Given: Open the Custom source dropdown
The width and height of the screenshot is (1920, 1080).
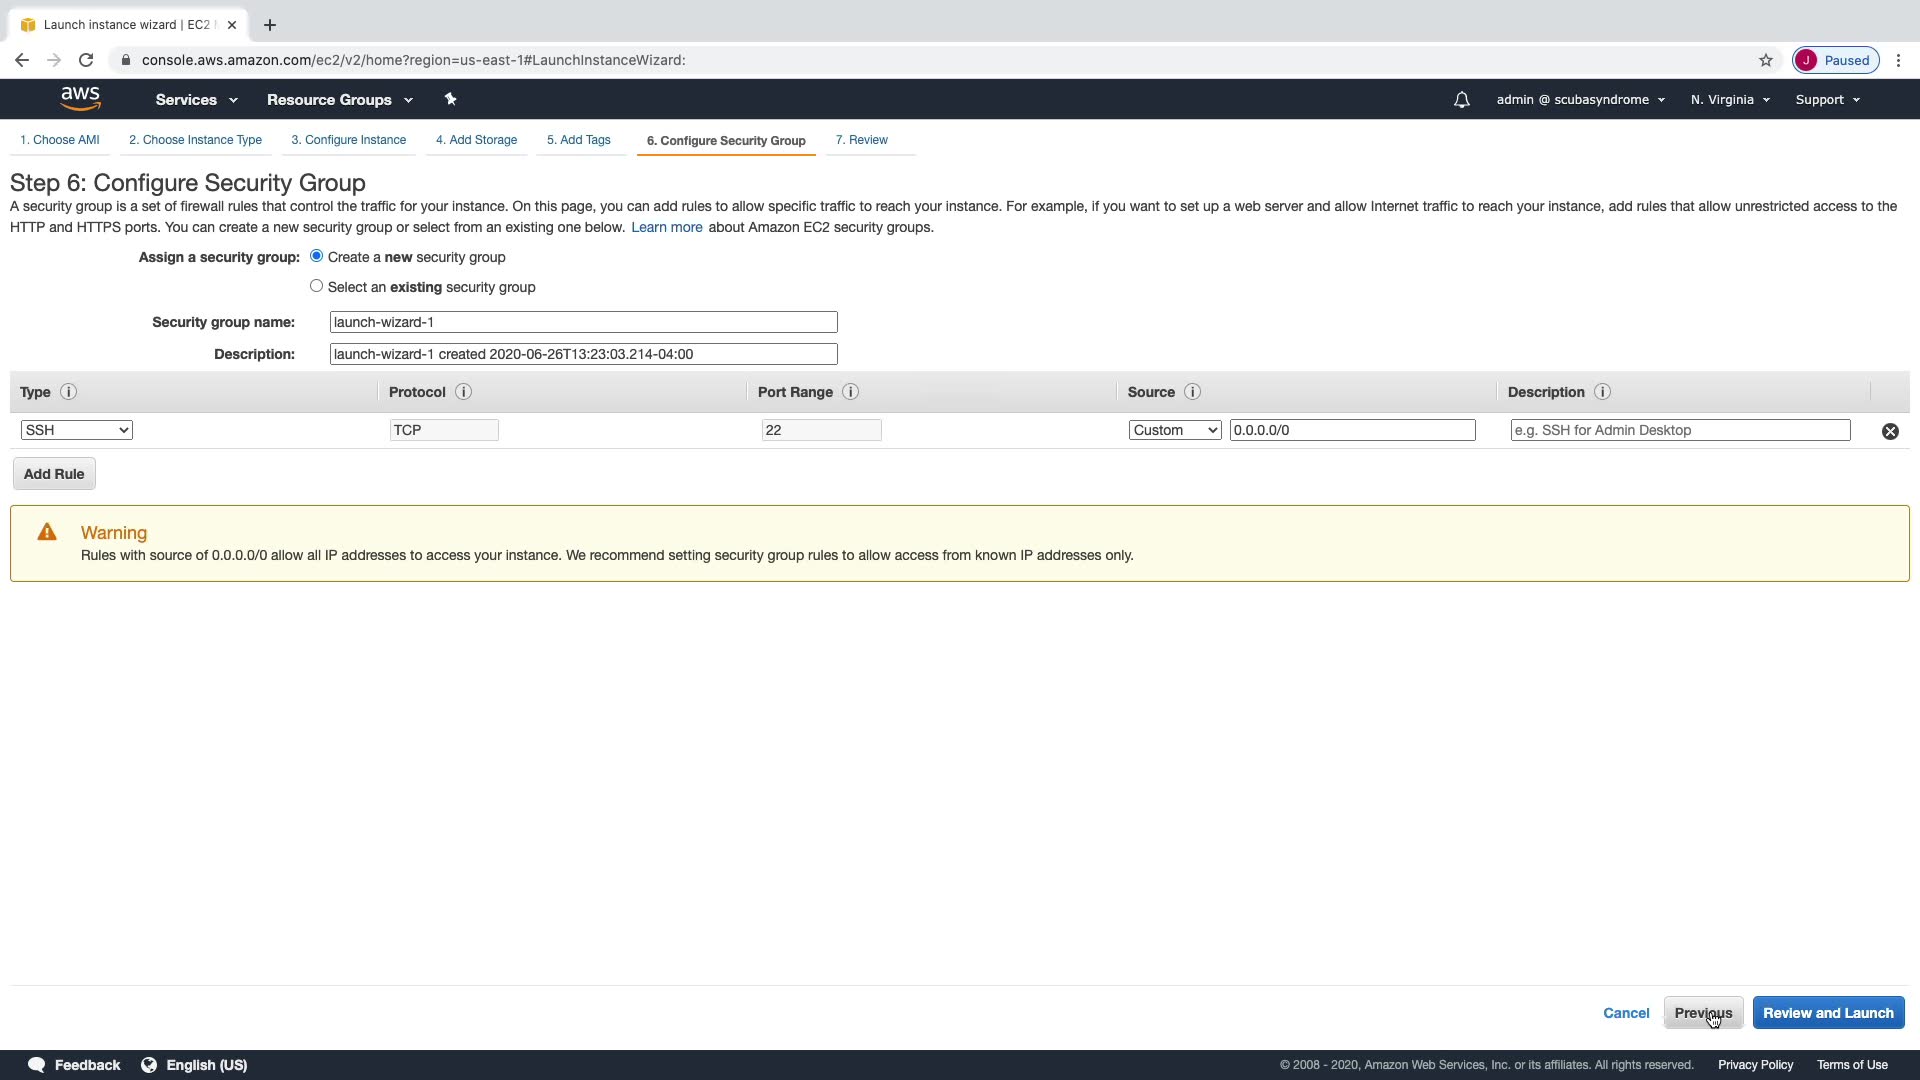Looking at the screenshot, I should [x=1174, y=430].
